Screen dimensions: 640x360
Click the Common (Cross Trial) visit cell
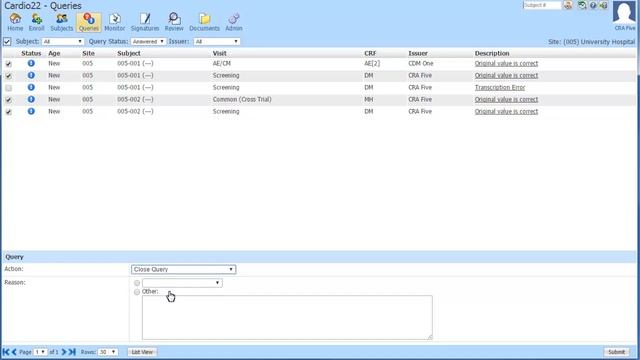tap(242, 100)
